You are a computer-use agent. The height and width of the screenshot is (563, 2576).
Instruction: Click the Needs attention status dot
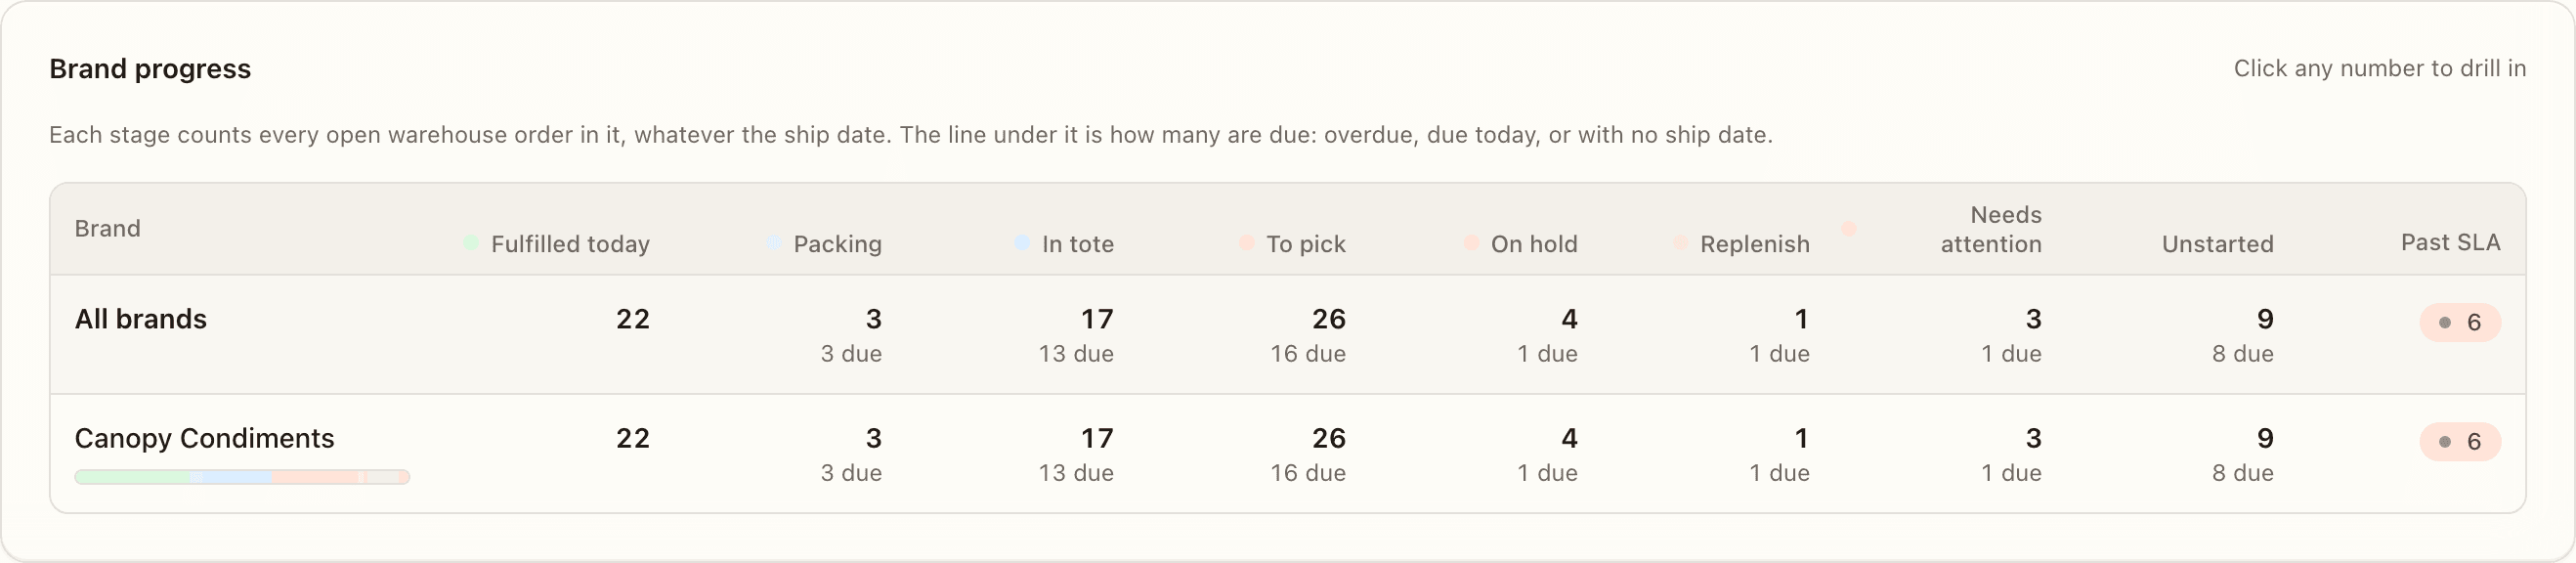1850,229
